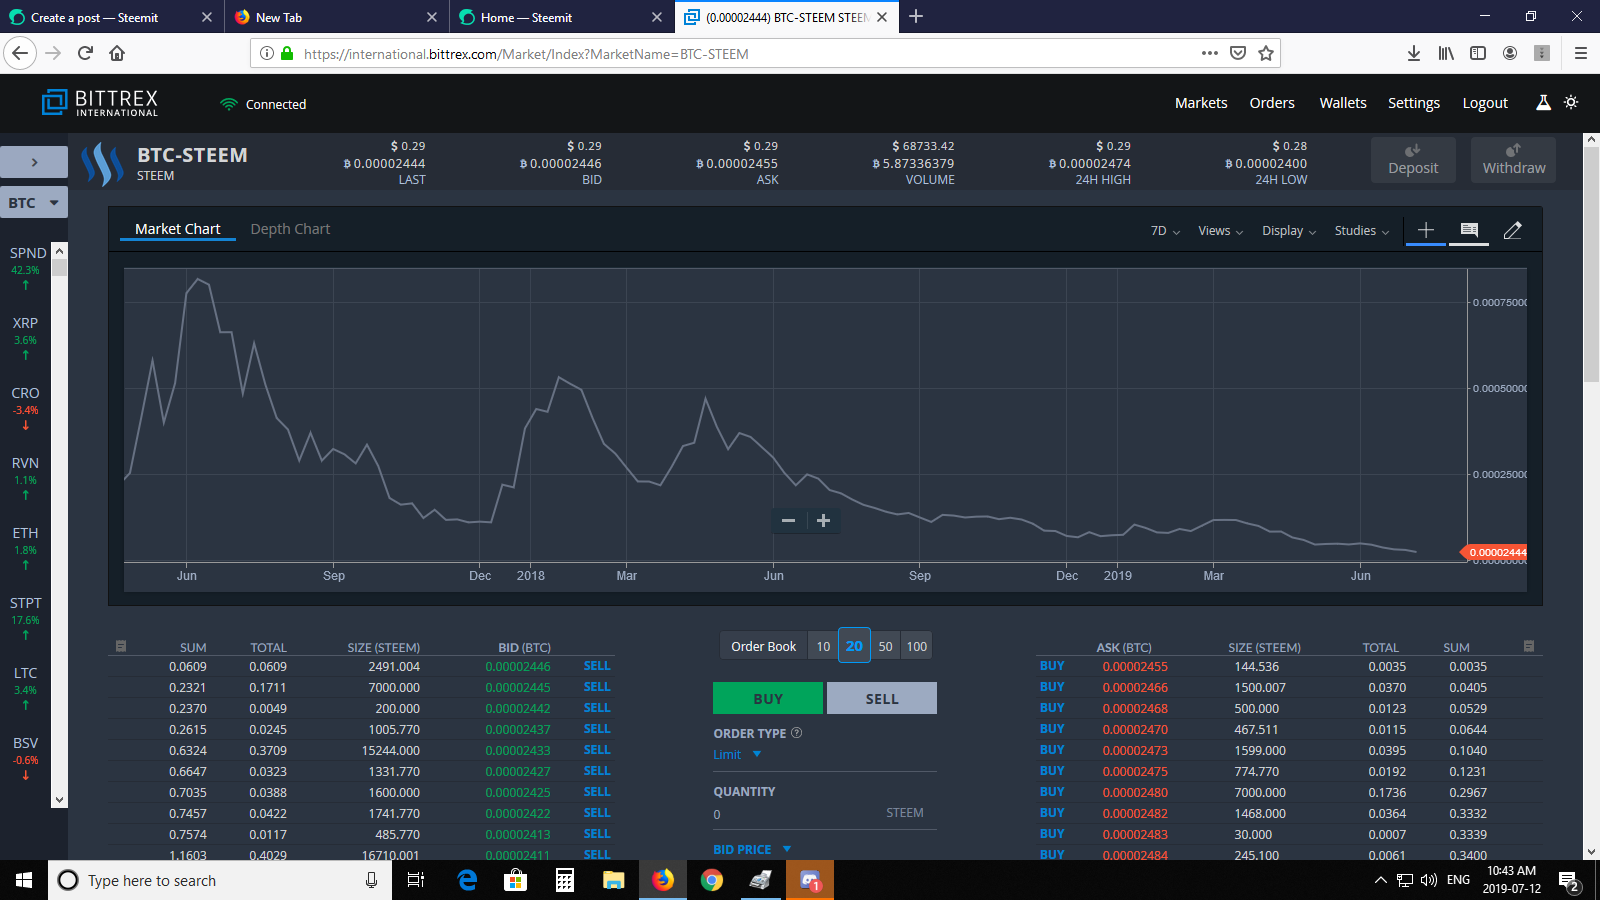Image resolution: width=1600 pixels, height=900 pixels.
Task: Open the Display dropdown
Action: pos(1289,231)
